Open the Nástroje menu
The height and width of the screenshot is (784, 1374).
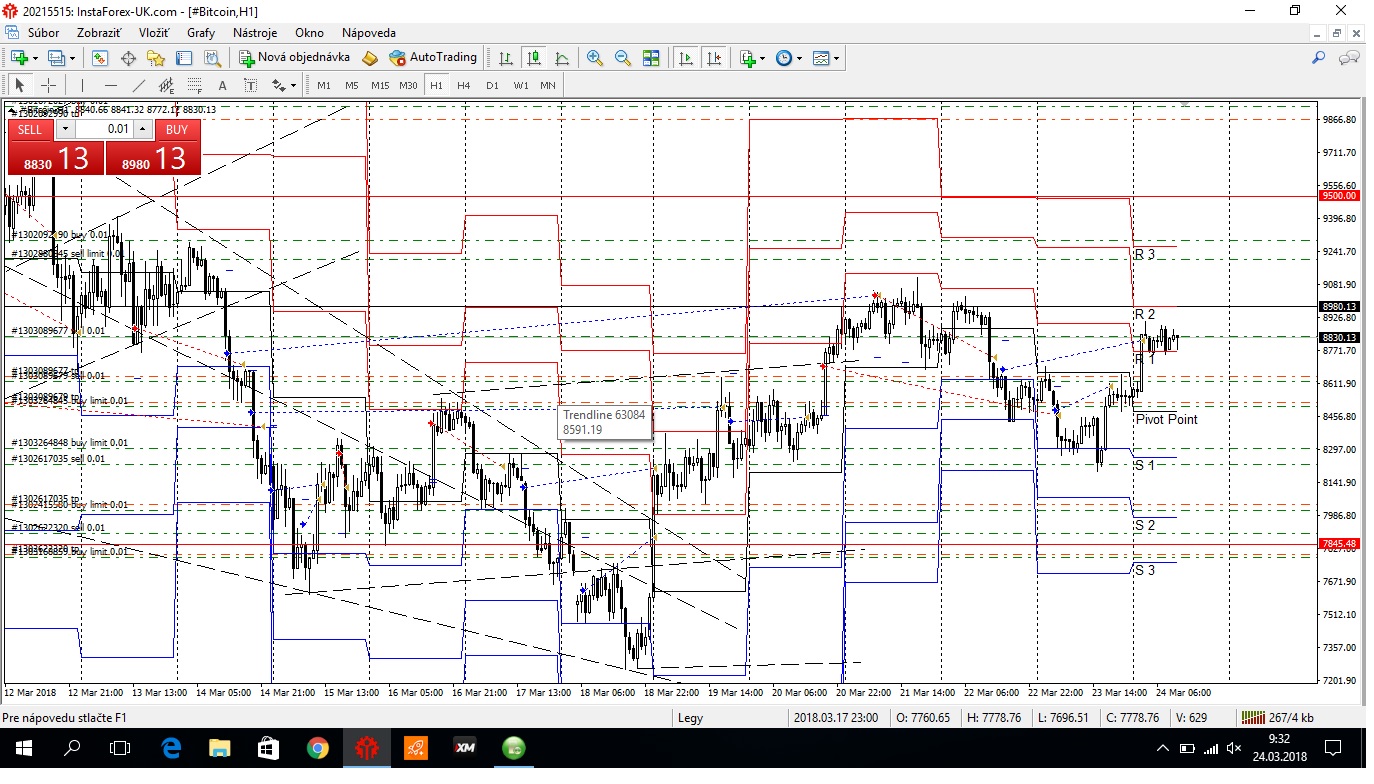[255, 33]
